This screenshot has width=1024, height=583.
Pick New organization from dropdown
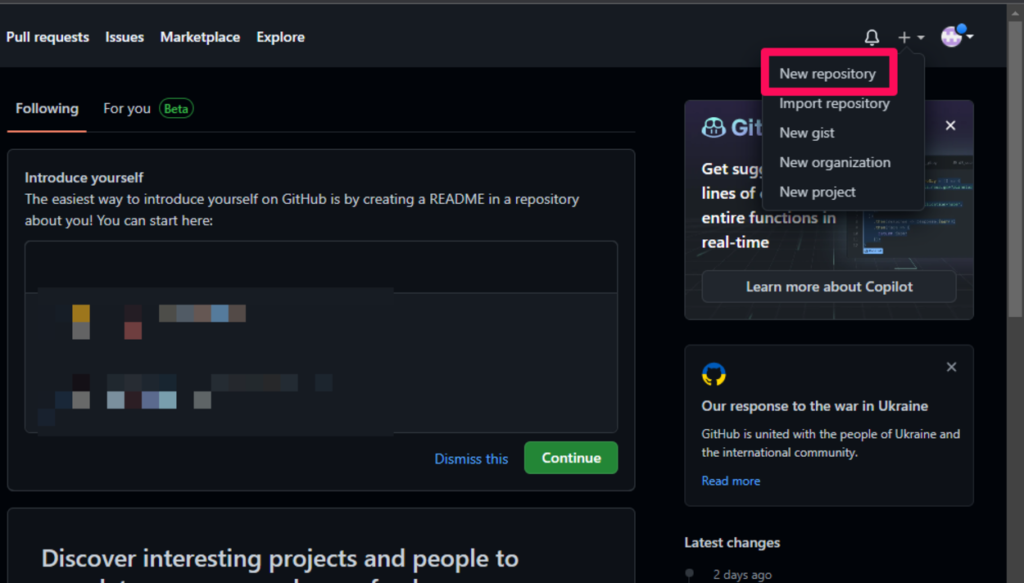coord(834,162)
